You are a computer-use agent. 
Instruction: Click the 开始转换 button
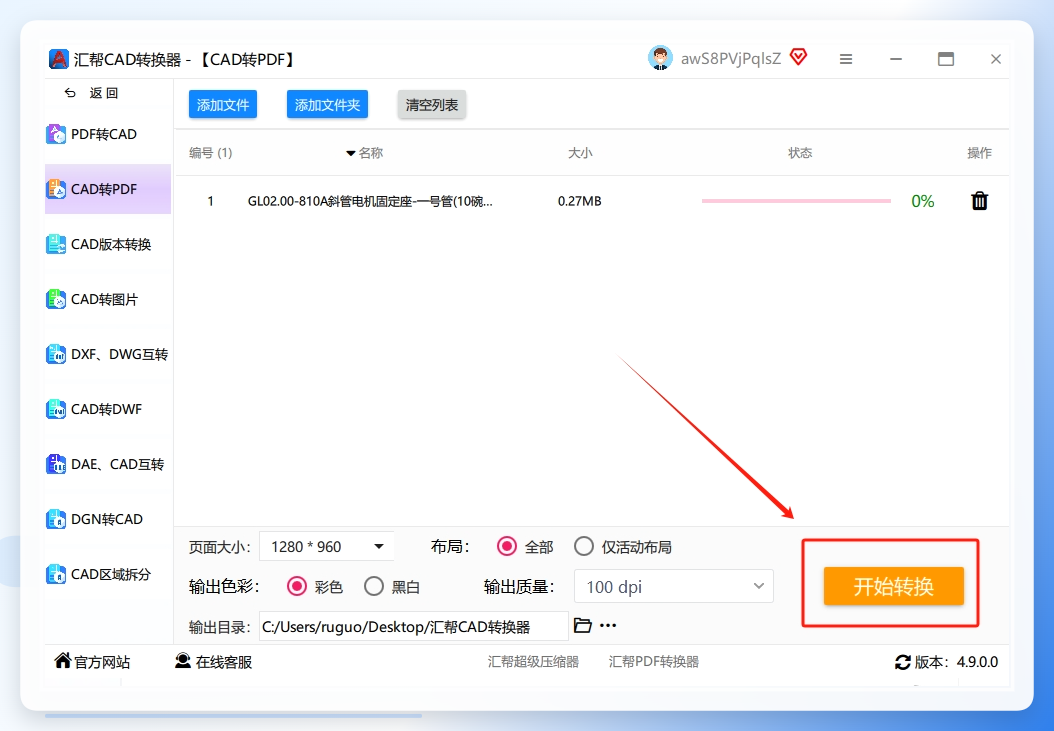pyautogui.click(x=893, y=586)
